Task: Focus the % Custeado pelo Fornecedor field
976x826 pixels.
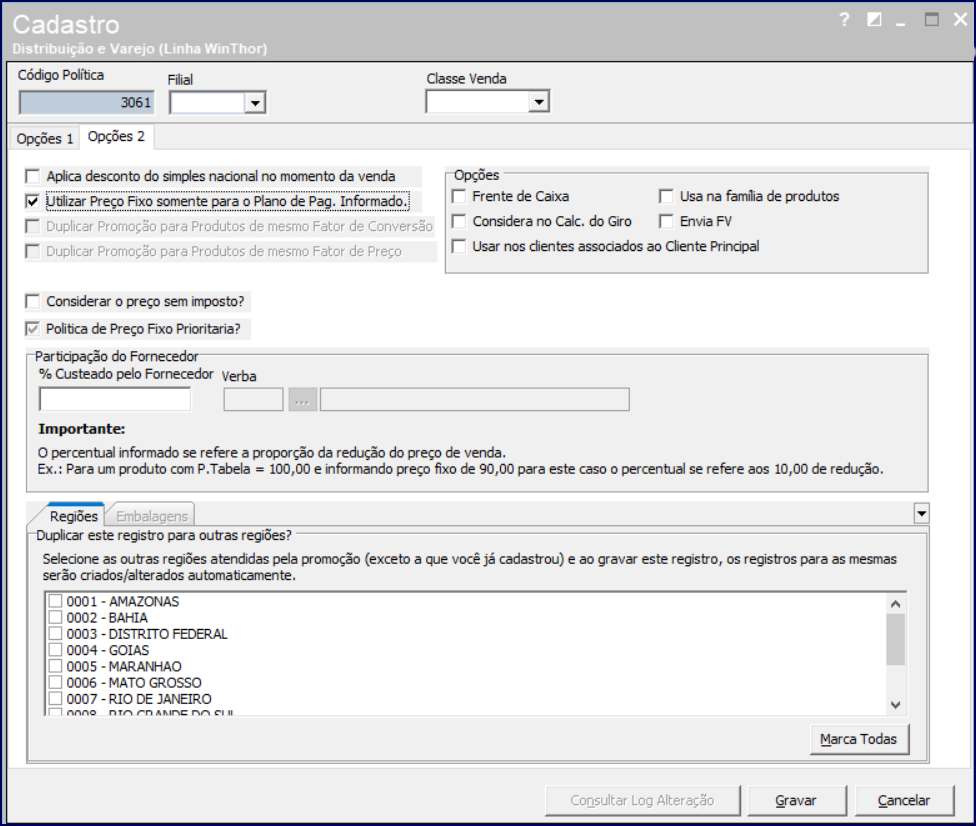Action: [x=115, y=399]
